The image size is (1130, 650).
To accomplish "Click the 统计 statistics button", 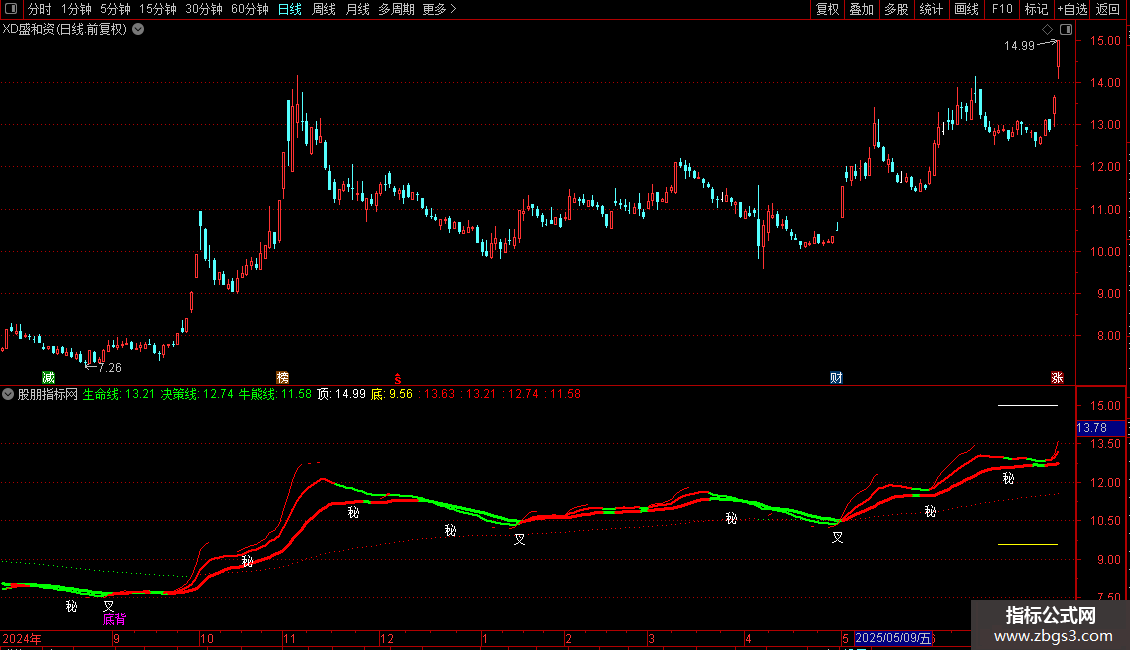I will tap(930, 9).
